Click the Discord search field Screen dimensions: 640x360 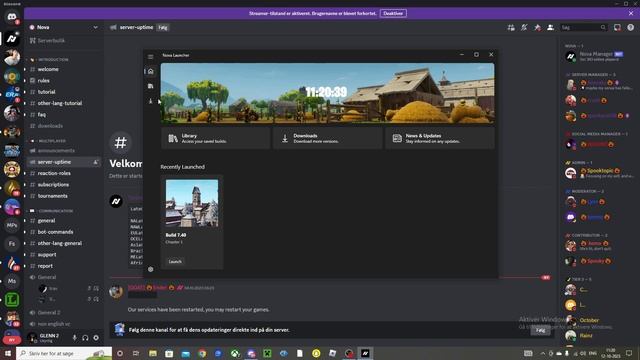pyautogui.click(x=584, y=27)
